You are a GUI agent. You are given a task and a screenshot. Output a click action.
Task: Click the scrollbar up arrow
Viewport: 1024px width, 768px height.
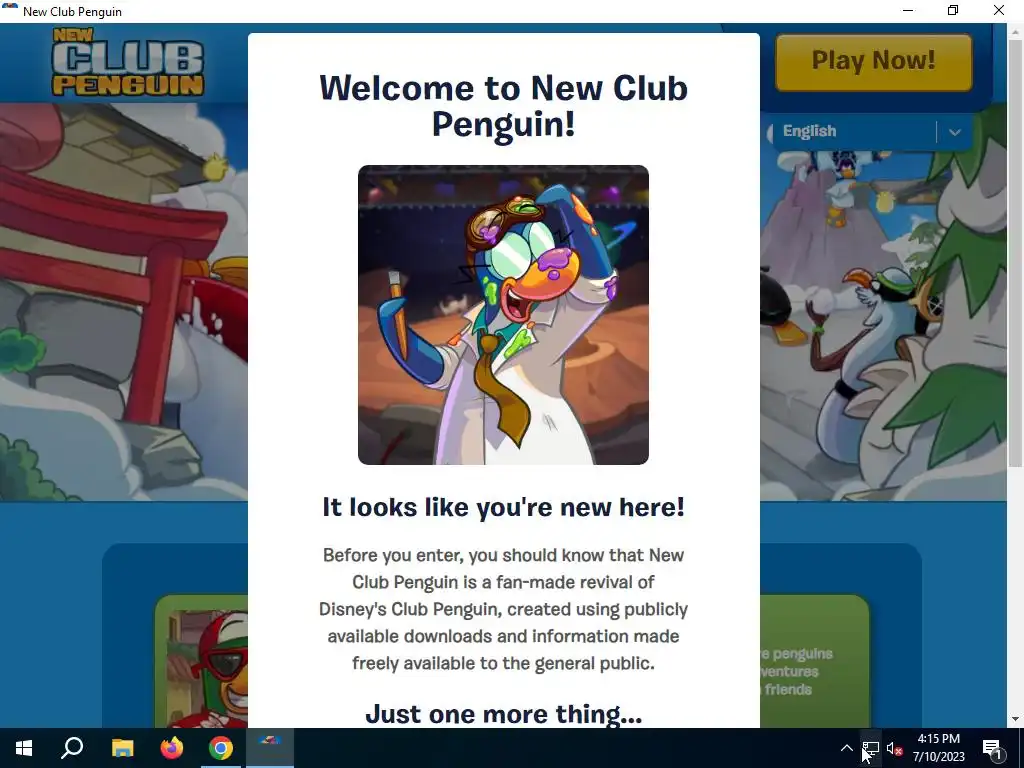(1015, 30)
